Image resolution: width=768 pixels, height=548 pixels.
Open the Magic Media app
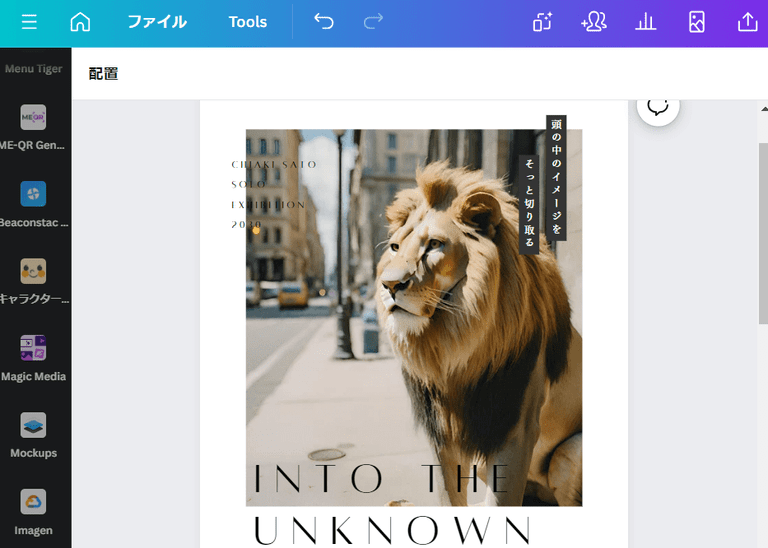pyautogui.click(x=34, y=357)
